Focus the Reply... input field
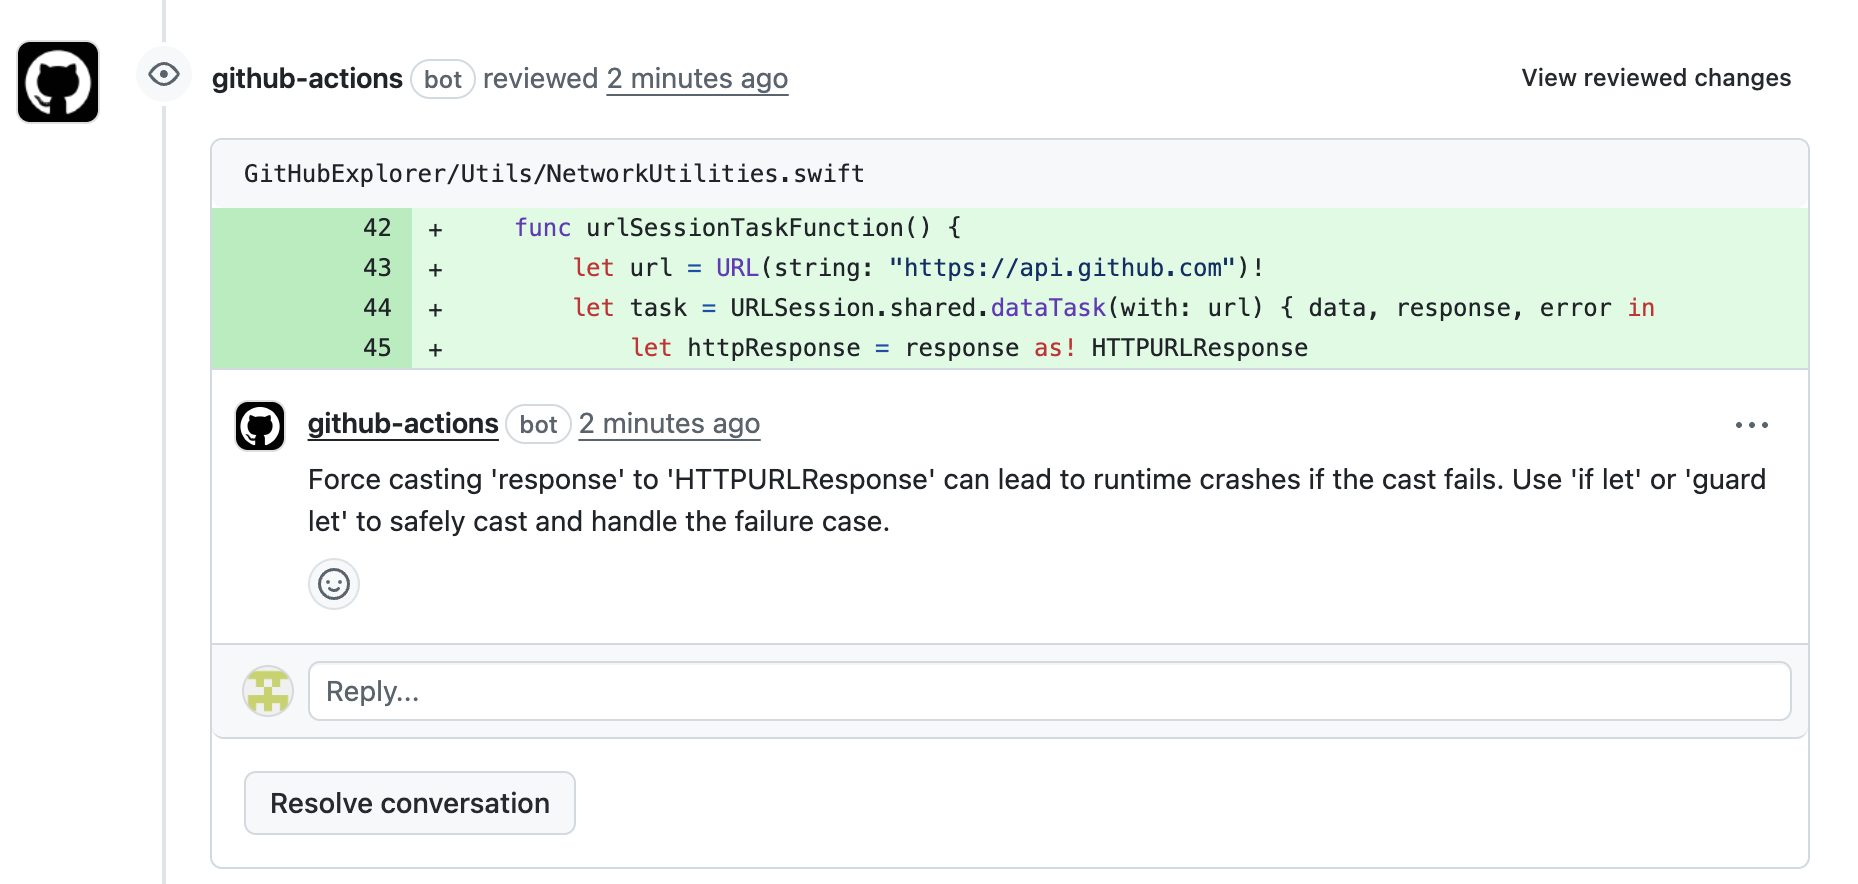 coord(1049,691)
